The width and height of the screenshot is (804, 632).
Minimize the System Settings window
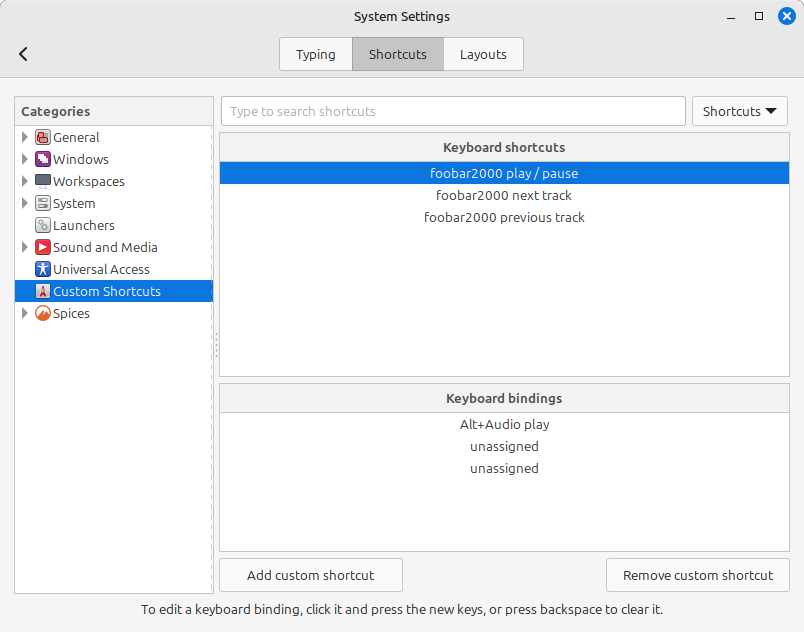click(x=731, y=16)
